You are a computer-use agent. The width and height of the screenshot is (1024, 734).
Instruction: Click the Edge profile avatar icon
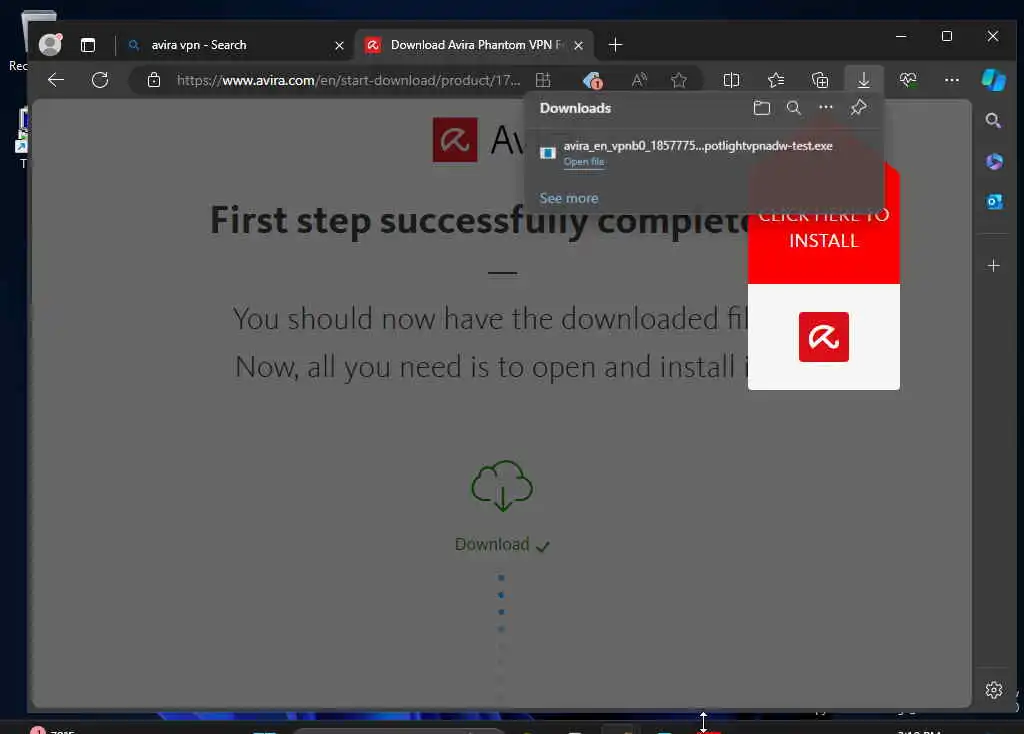(50, 44)
